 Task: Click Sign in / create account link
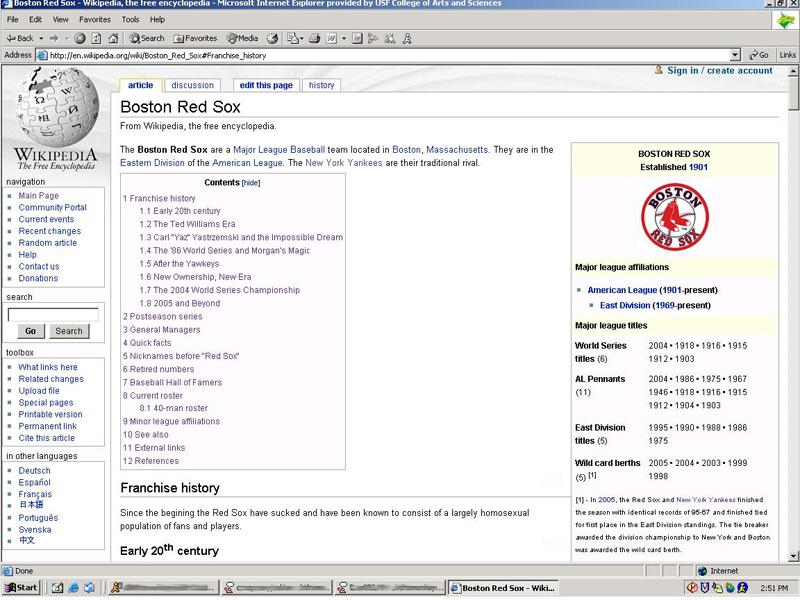[719, 70]
